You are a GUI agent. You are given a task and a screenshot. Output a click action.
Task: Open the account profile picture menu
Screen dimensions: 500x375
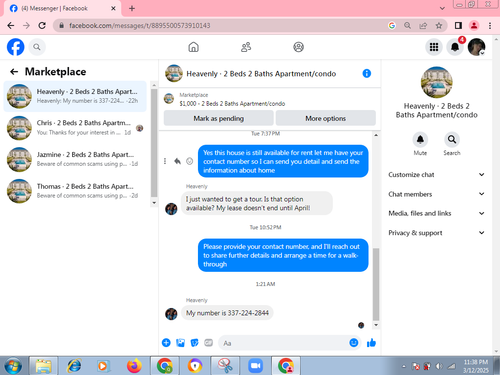(x=476, y=47)
